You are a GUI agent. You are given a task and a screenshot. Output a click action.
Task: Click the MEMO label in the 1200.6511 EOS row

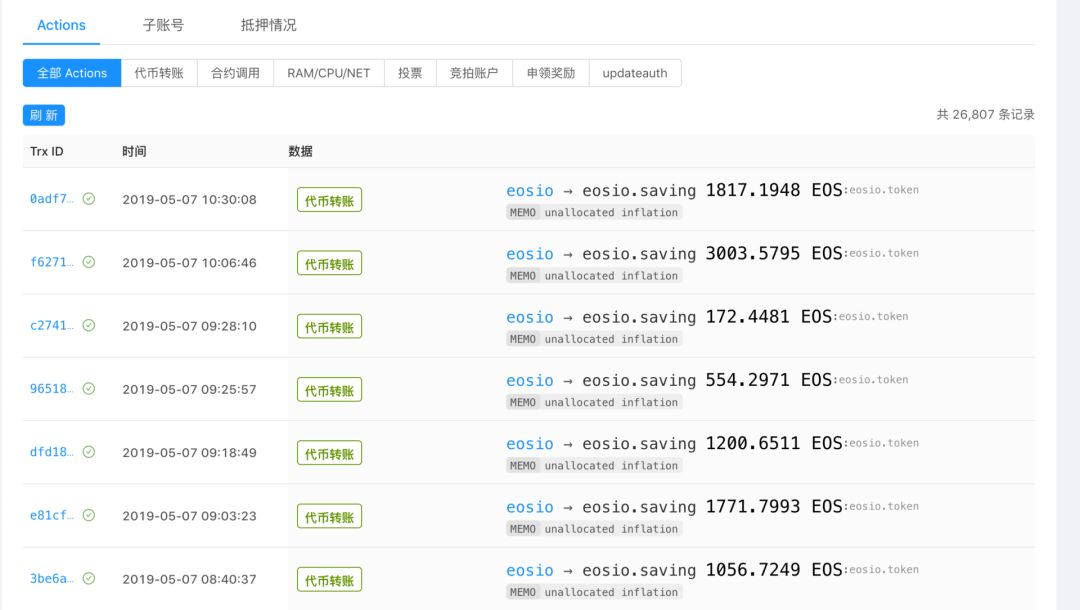coord(523,466)
